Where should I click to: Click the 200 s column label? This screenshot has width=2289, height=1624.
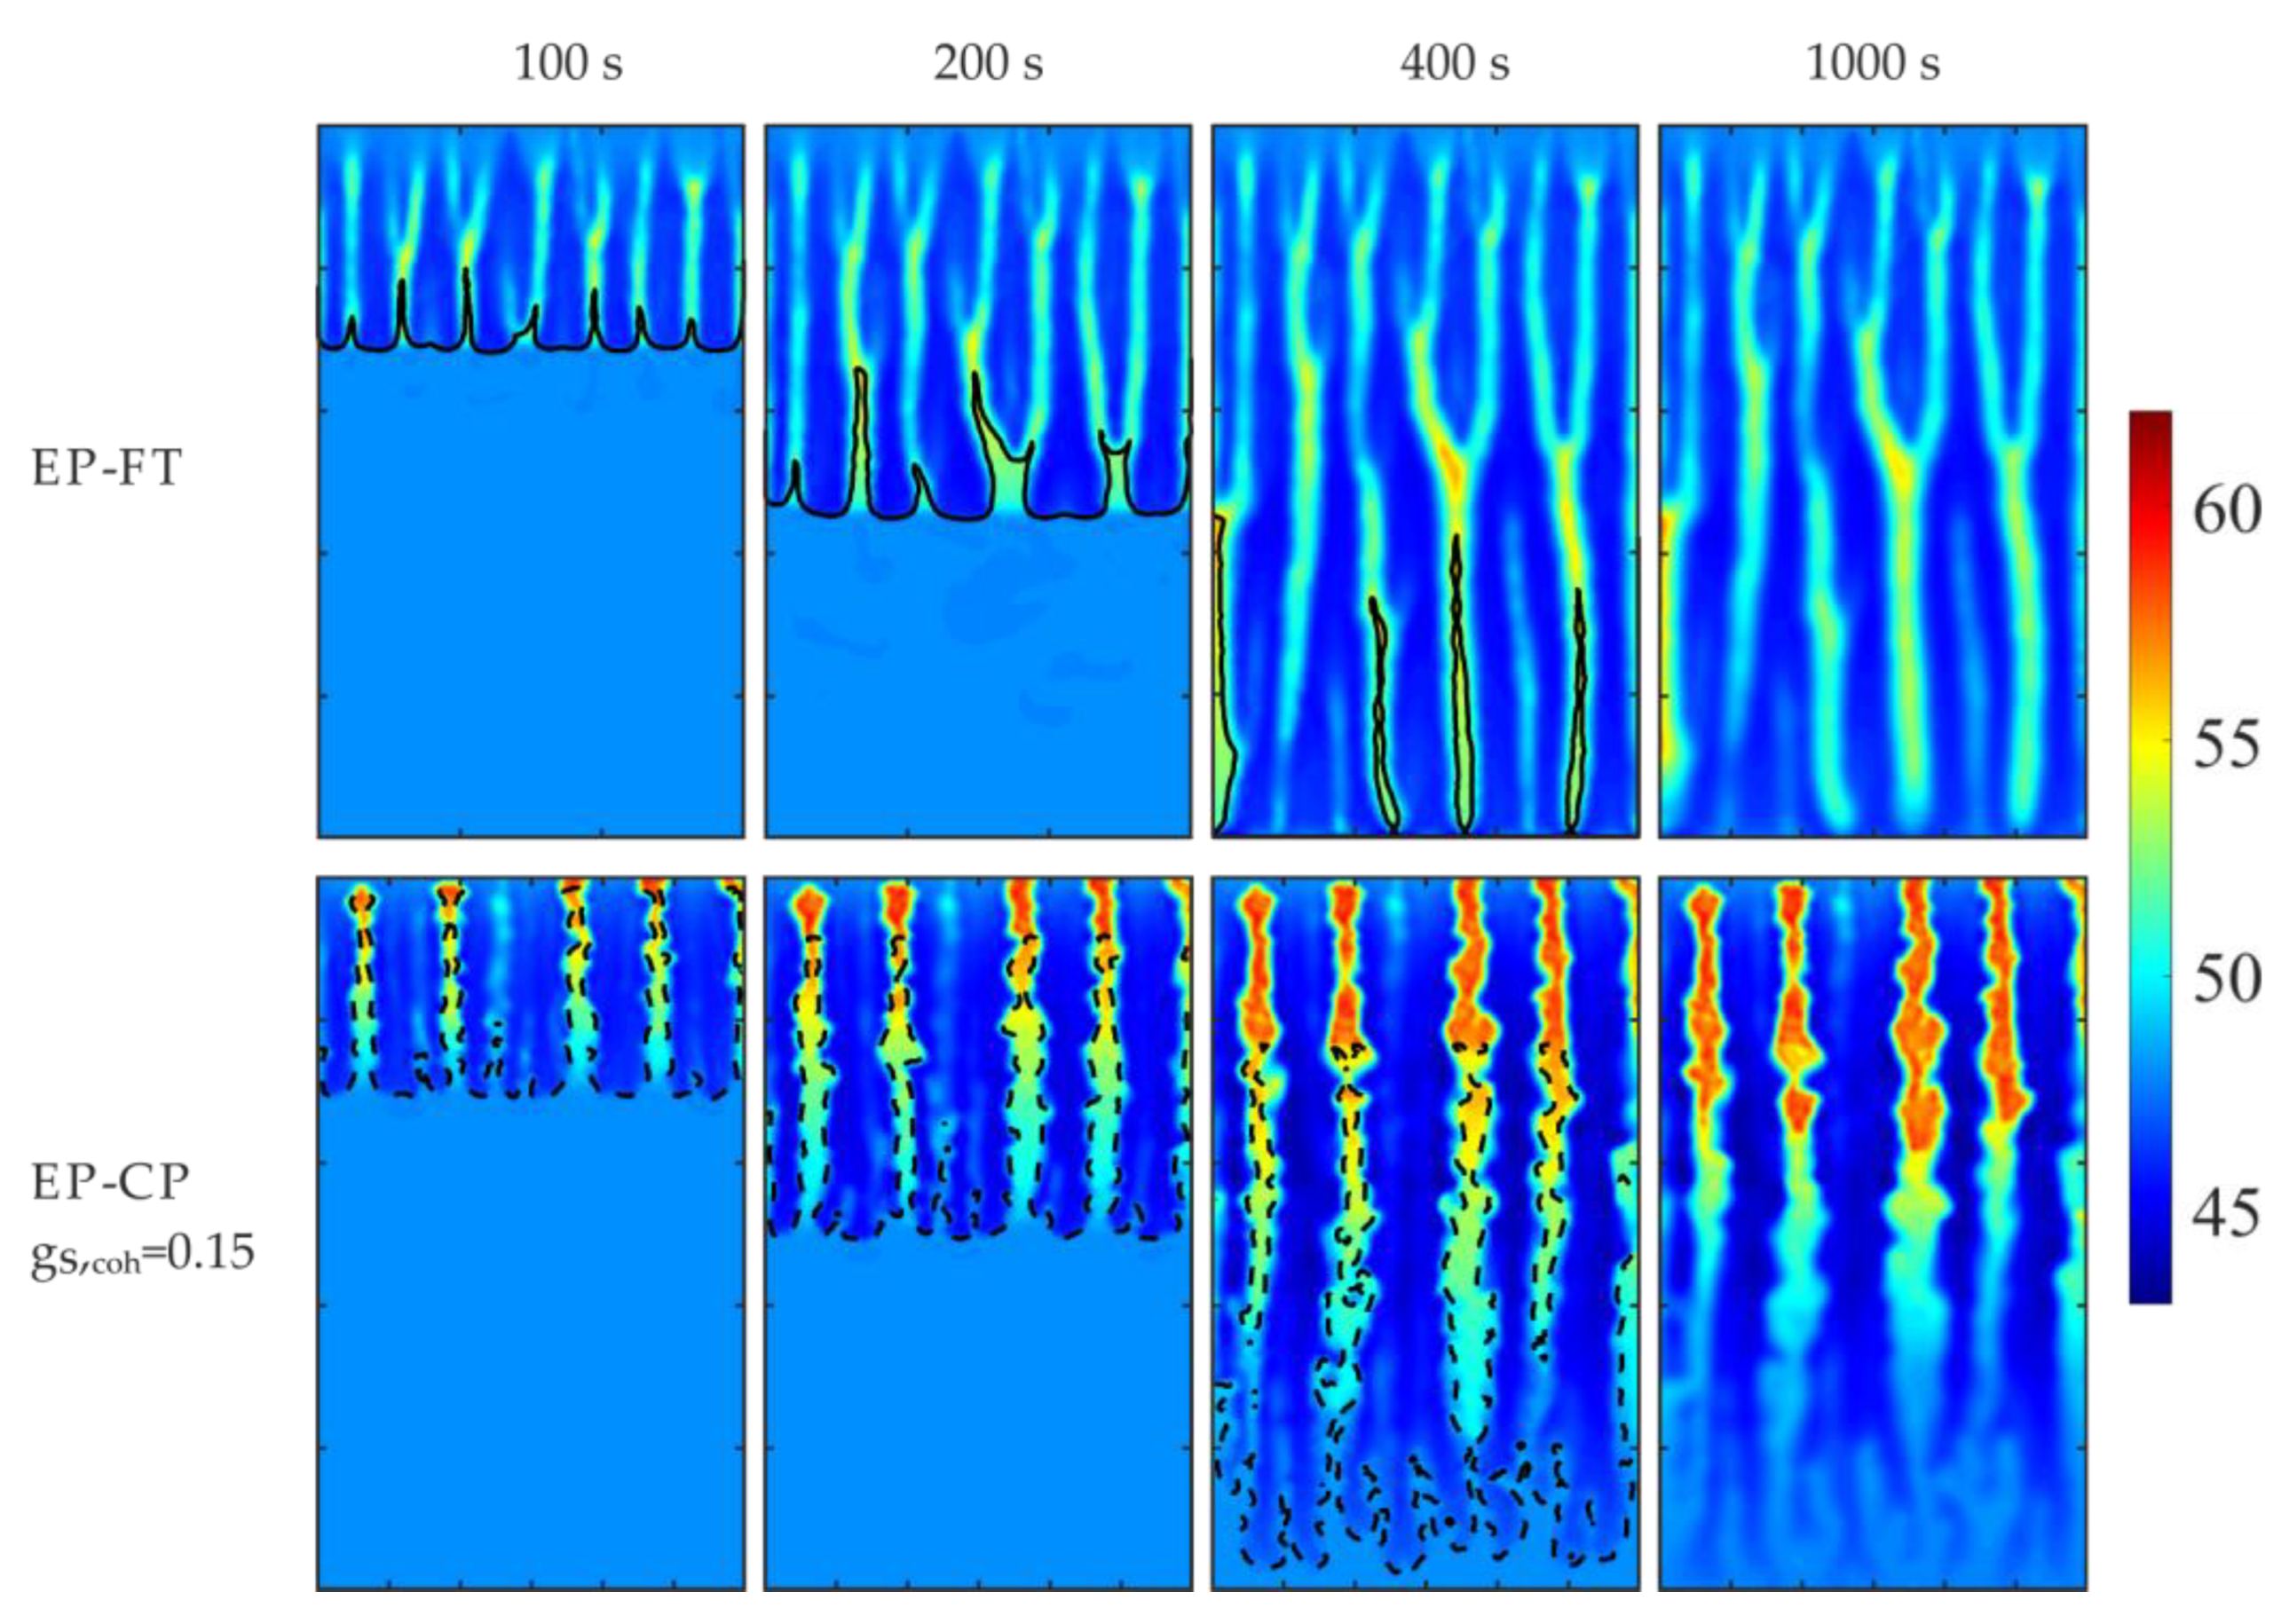[x=987, y=64]
